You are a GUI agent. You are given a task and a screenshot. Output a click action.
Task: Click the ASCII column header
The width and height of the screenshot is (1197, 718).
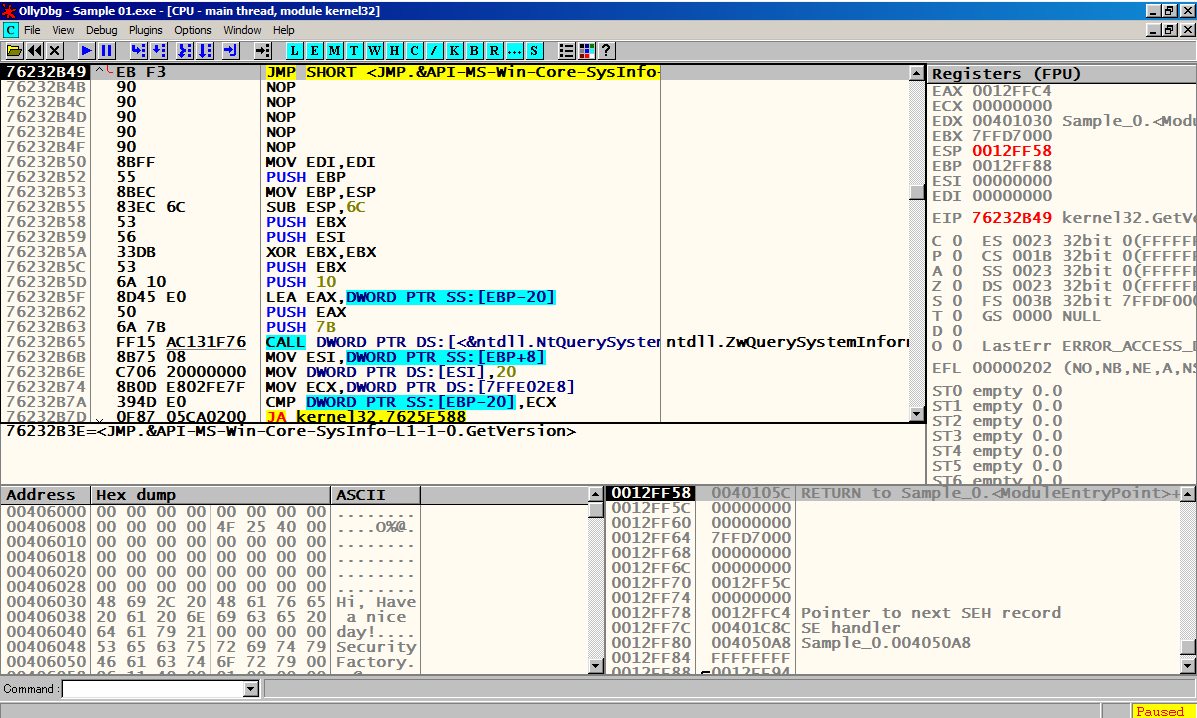coord(376,494)
